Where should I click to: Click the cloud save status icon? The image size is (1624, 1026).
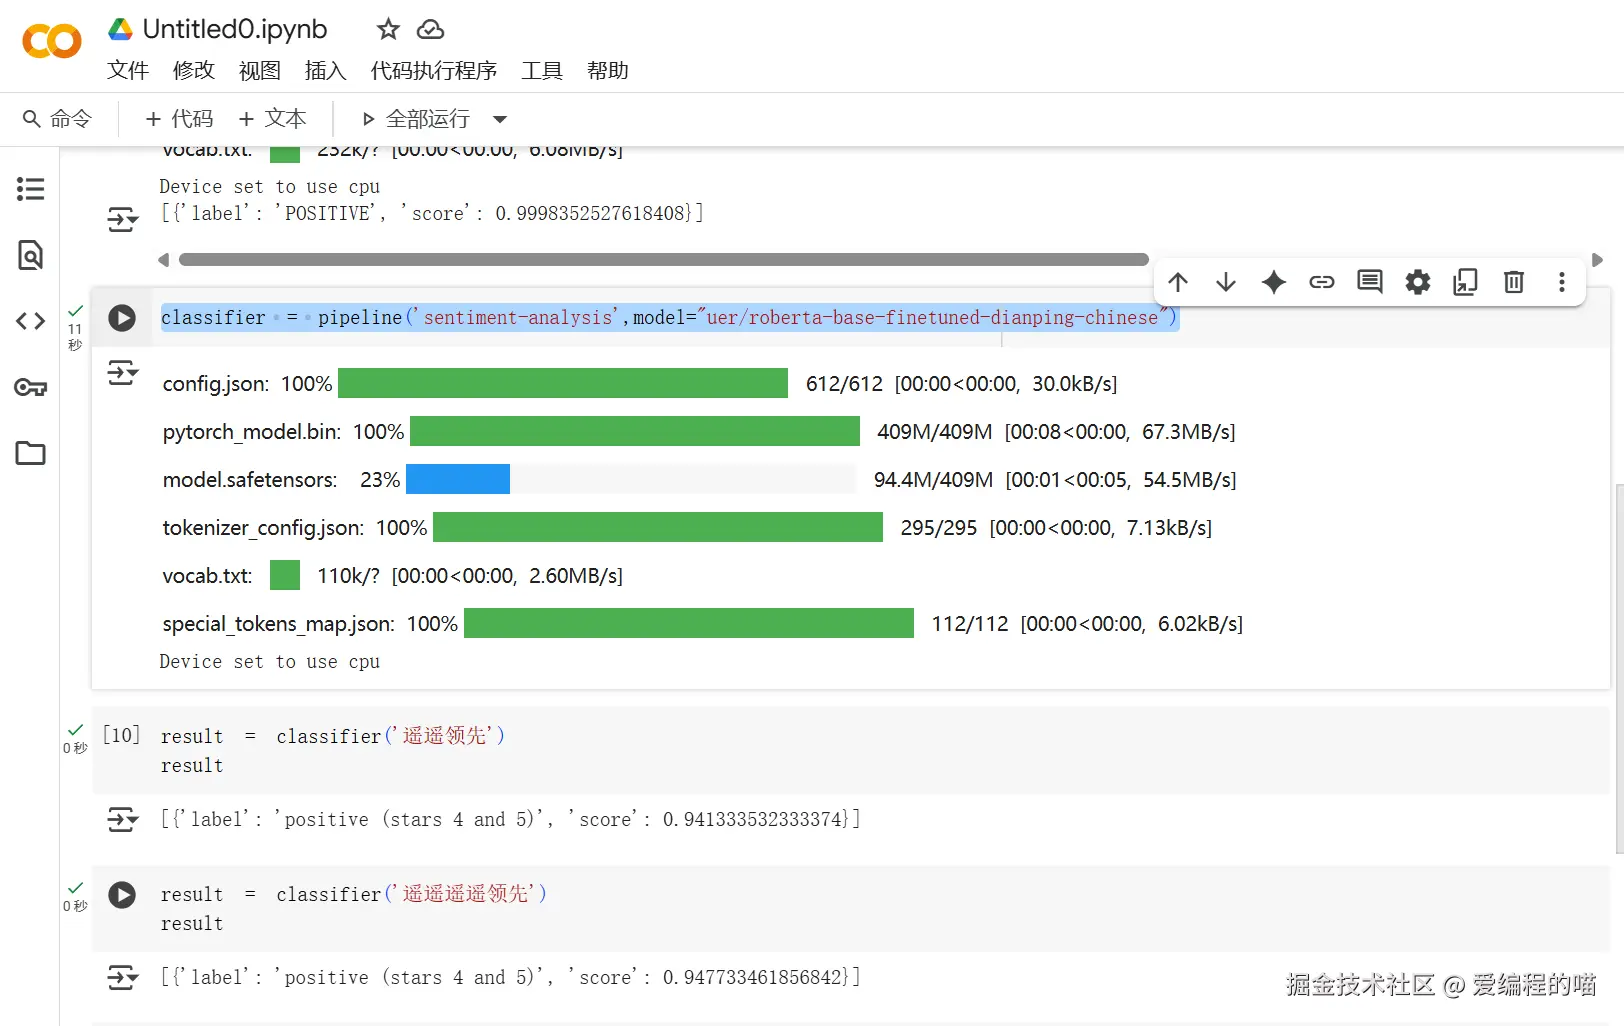tap(430, 30)
